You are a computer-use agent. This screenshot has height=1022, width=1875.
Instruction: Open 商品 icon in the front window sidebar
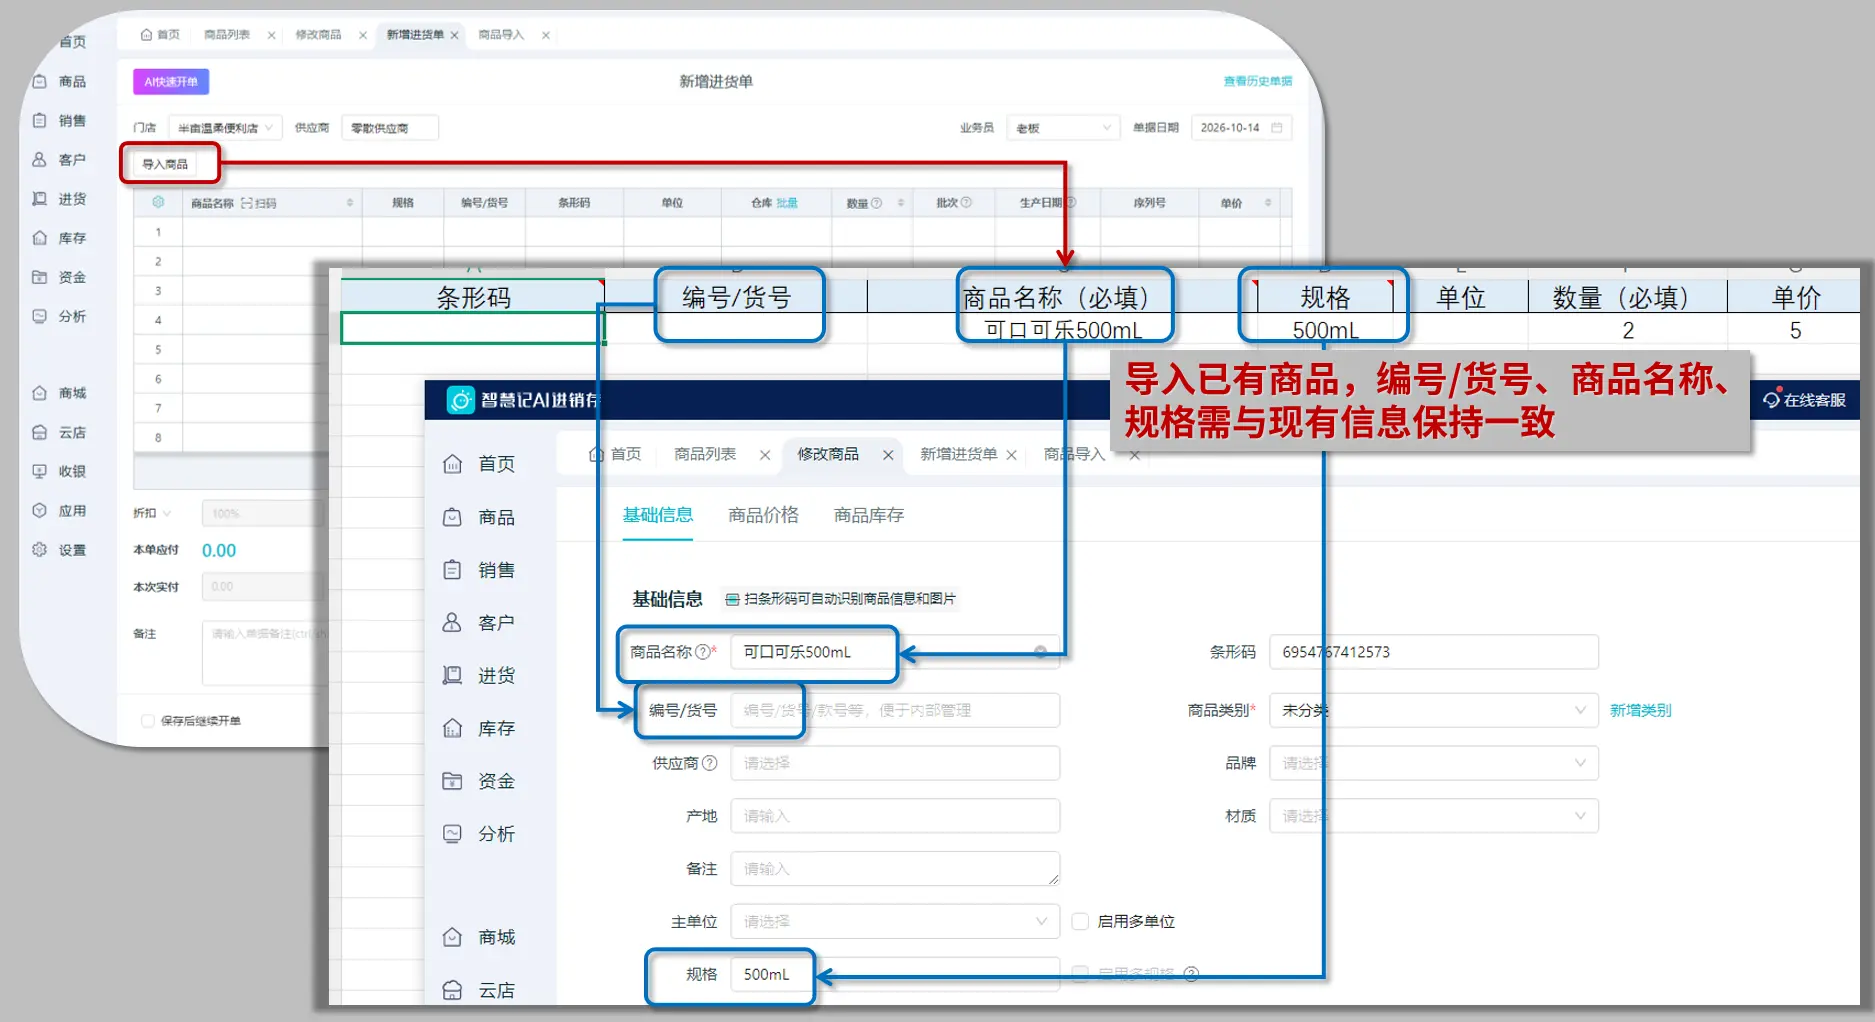(452, 517)
